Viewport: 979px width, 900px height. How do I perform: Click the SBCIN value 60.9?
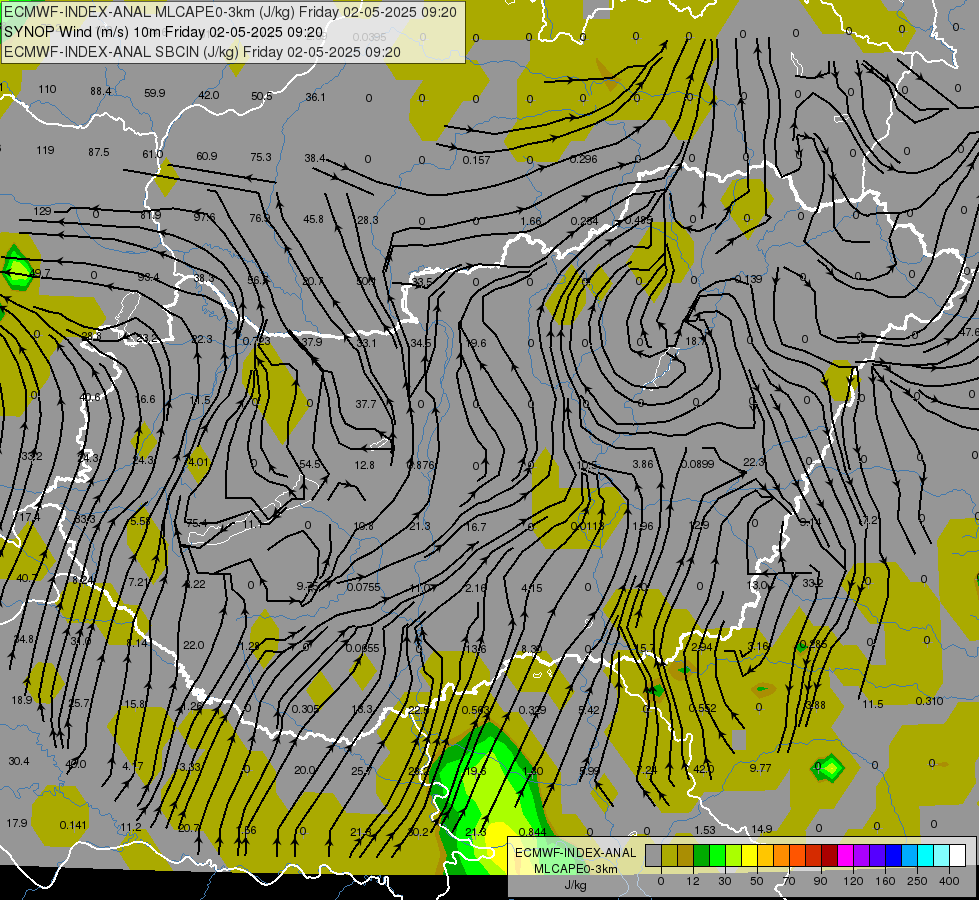coord(207,156)
